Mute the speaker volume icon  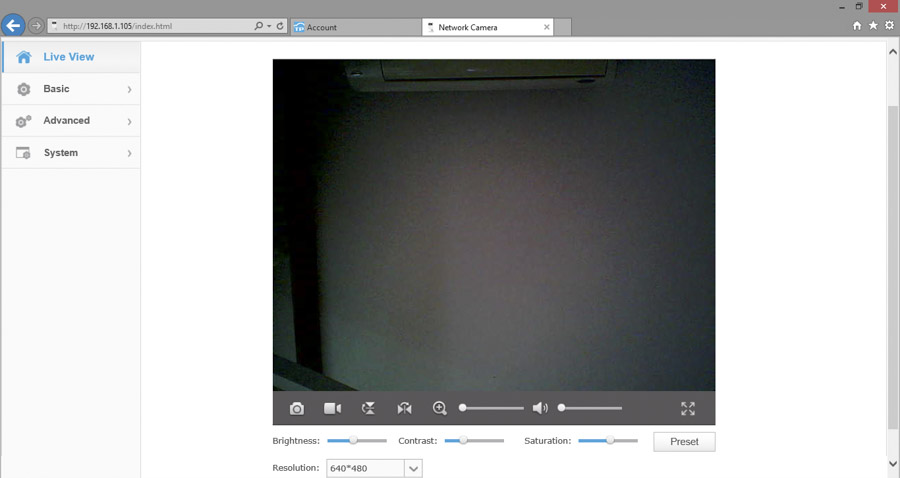point(540,408)
